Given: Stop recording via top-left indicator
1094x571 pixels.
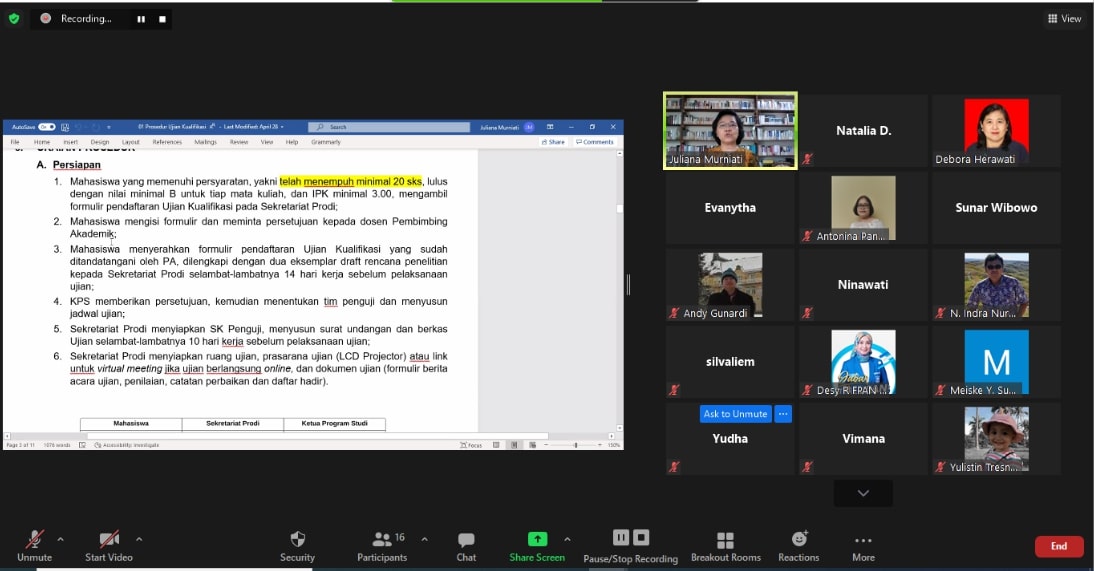Looking at the screenshot, I should pos(163,19).
